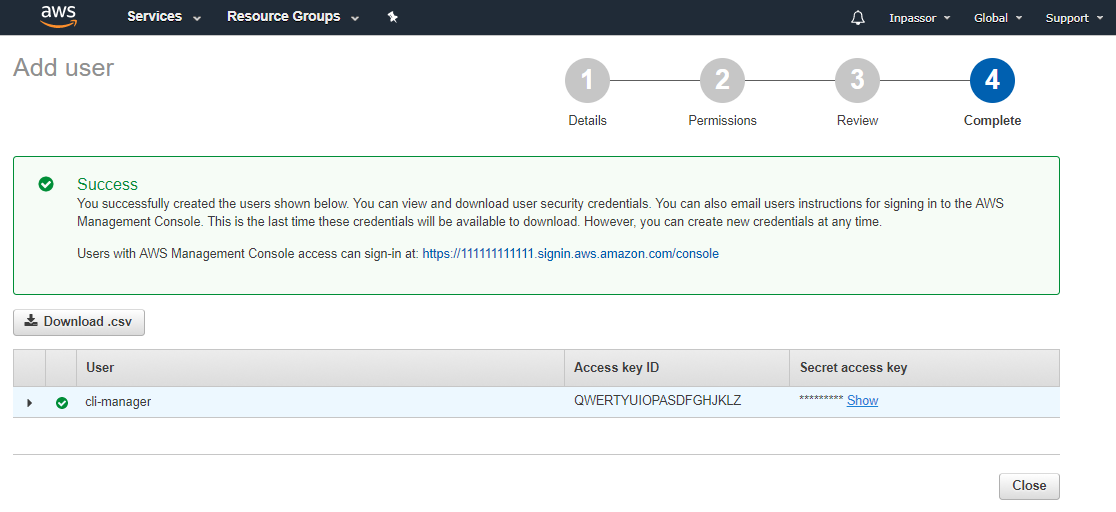Click step 3 Review circle

[x=857, y=81]
